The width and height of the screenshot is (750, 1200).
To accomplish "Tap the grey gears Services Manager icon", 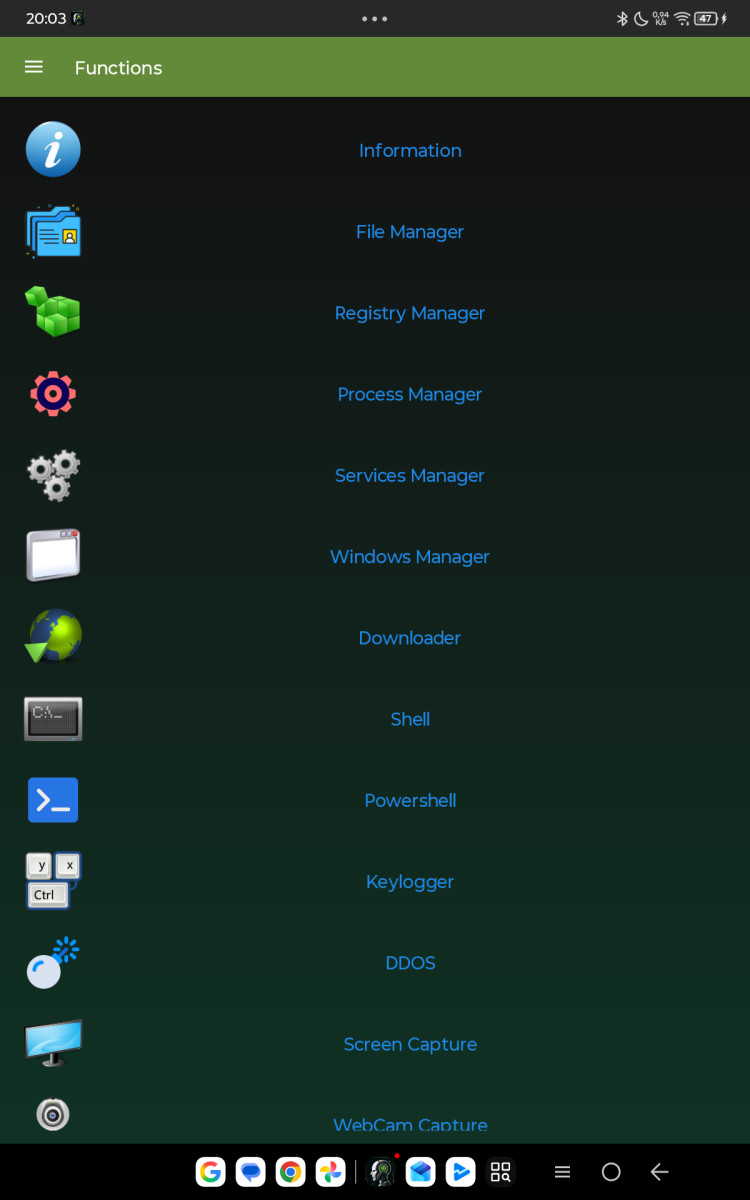I will pyautogui.click(x=53, y=475).
